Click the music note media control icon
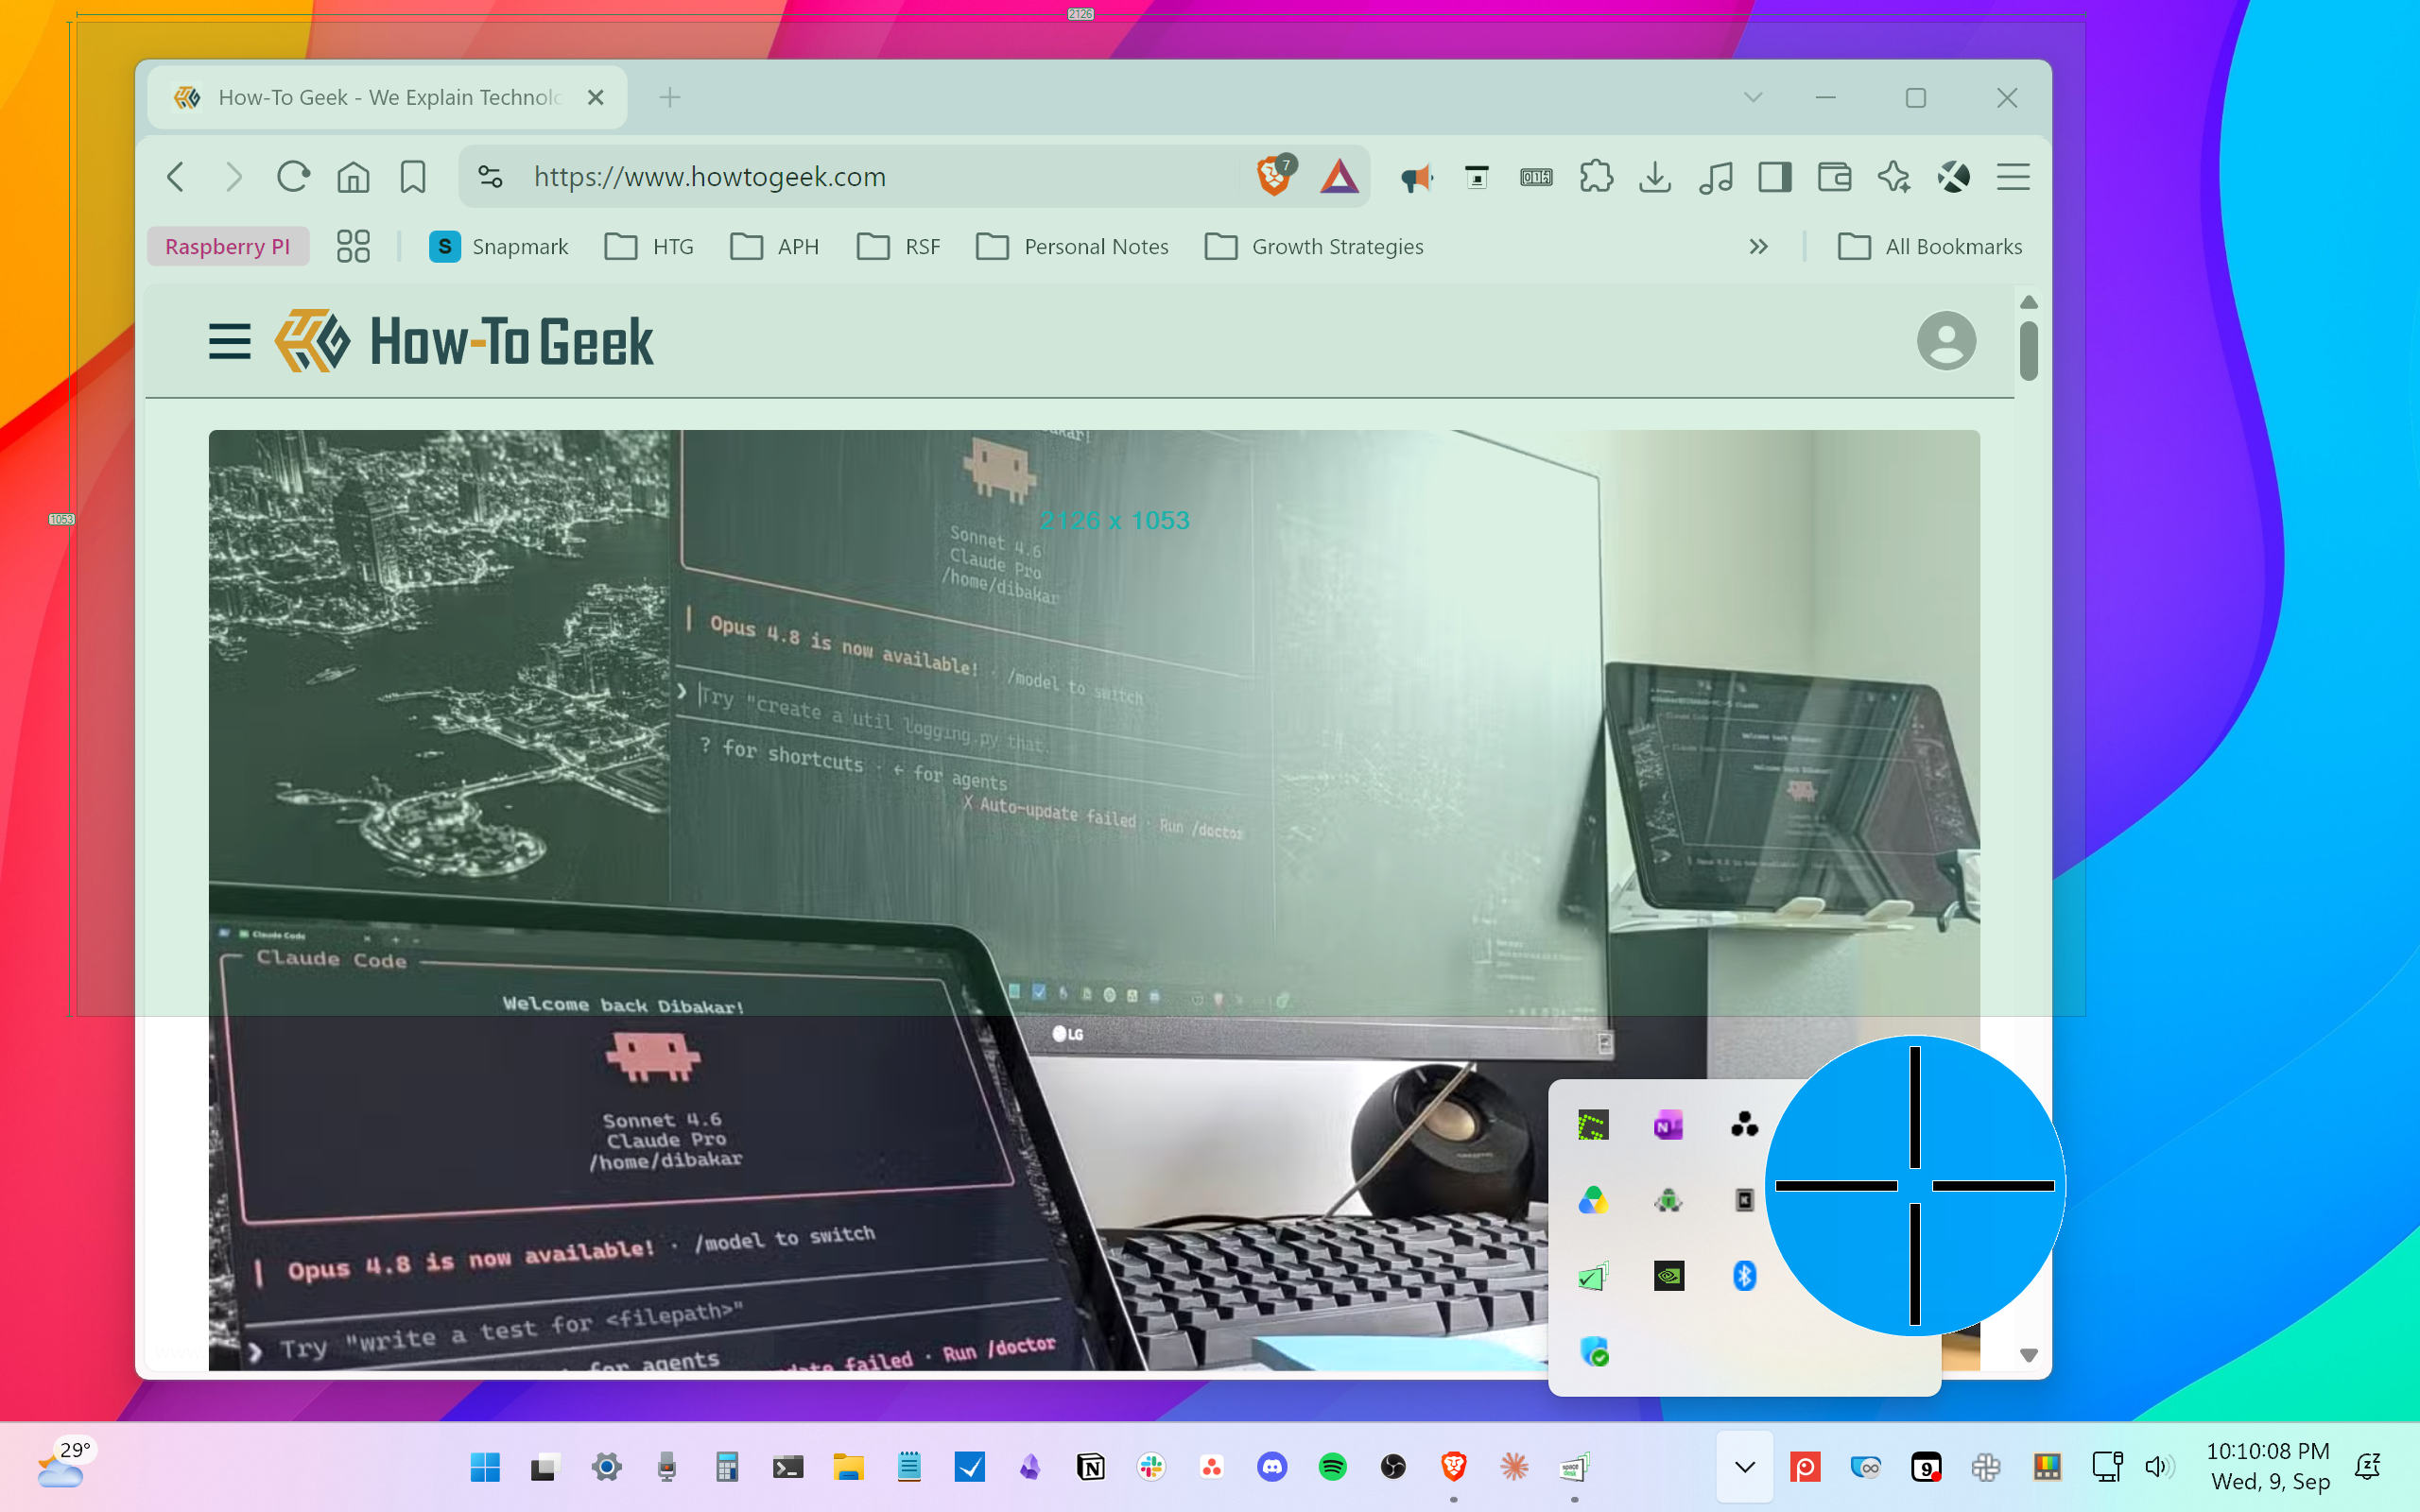 tap(1715, 178)
